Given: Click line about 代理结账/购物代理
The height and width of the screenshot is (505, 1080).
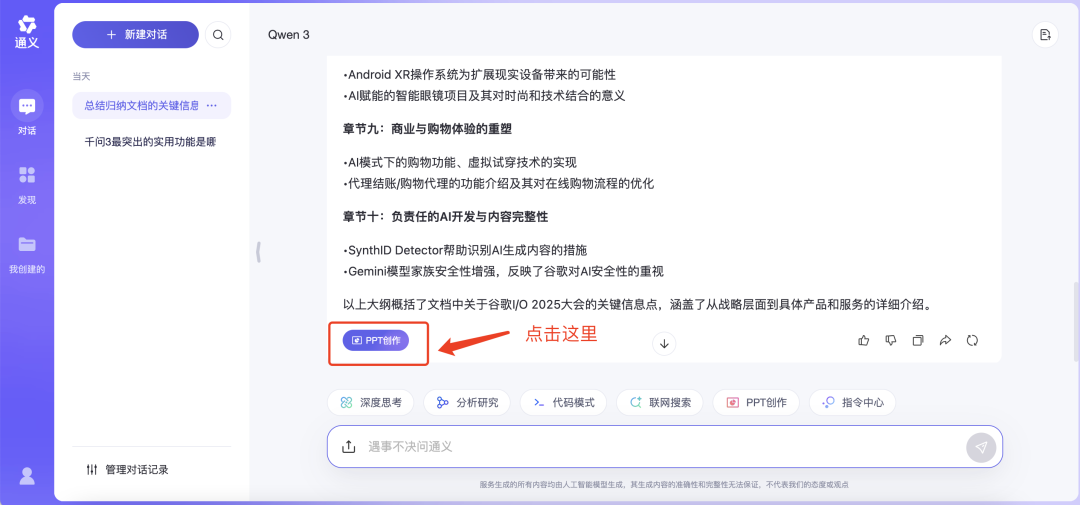Looking at the screenshot, I should pos(498,184).
